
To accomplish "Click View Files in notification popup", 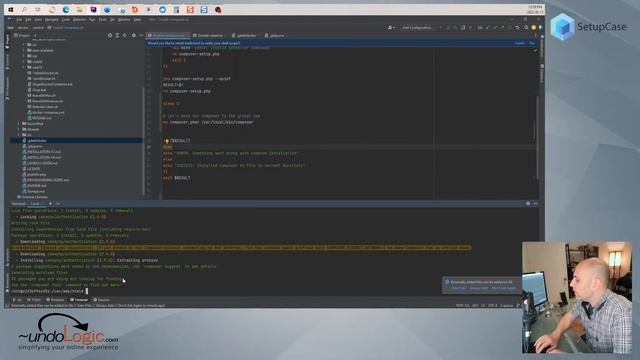I will click(458, 288).
